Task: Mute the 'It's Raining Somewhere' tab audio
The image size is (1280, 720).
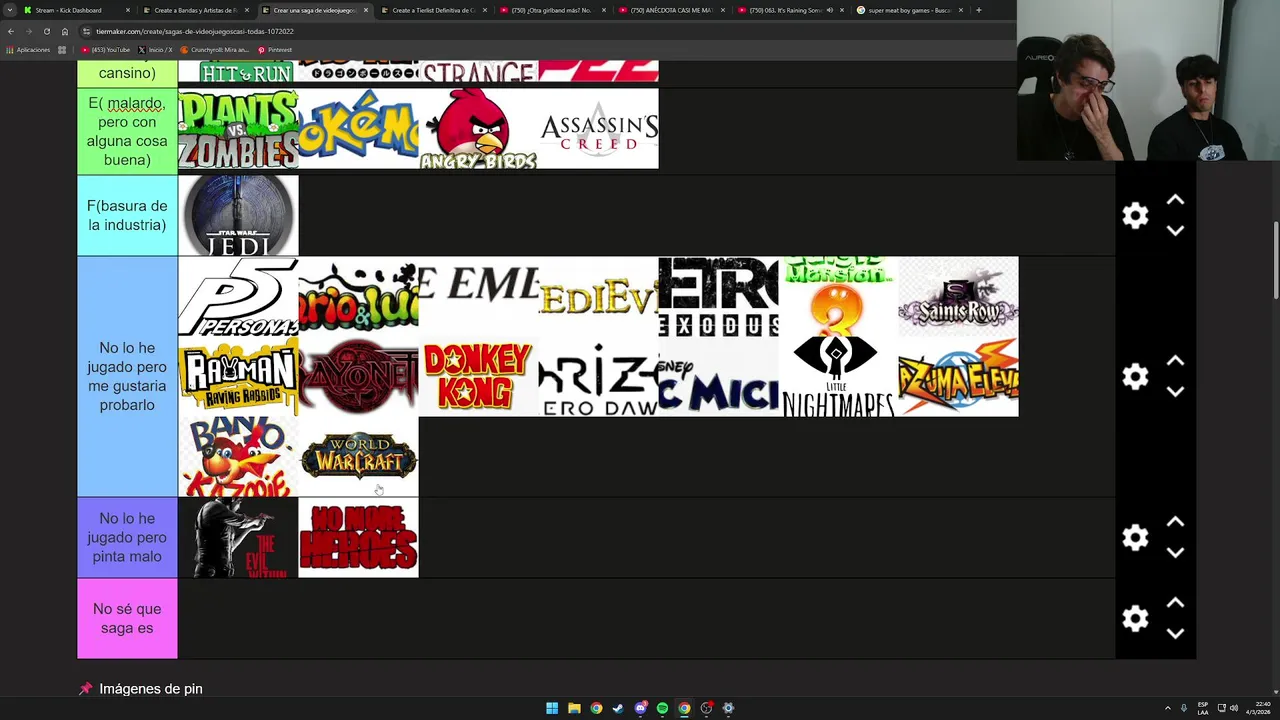Action: click(x=829, y=10)
